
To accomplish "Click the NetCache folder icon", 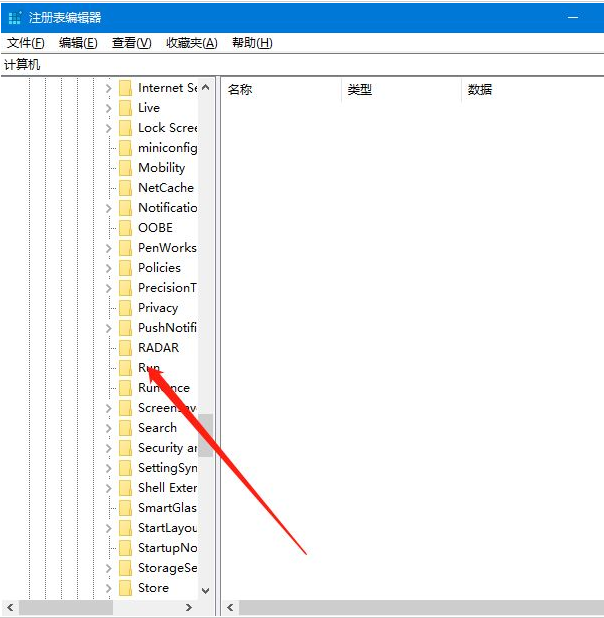I will 125,188.
